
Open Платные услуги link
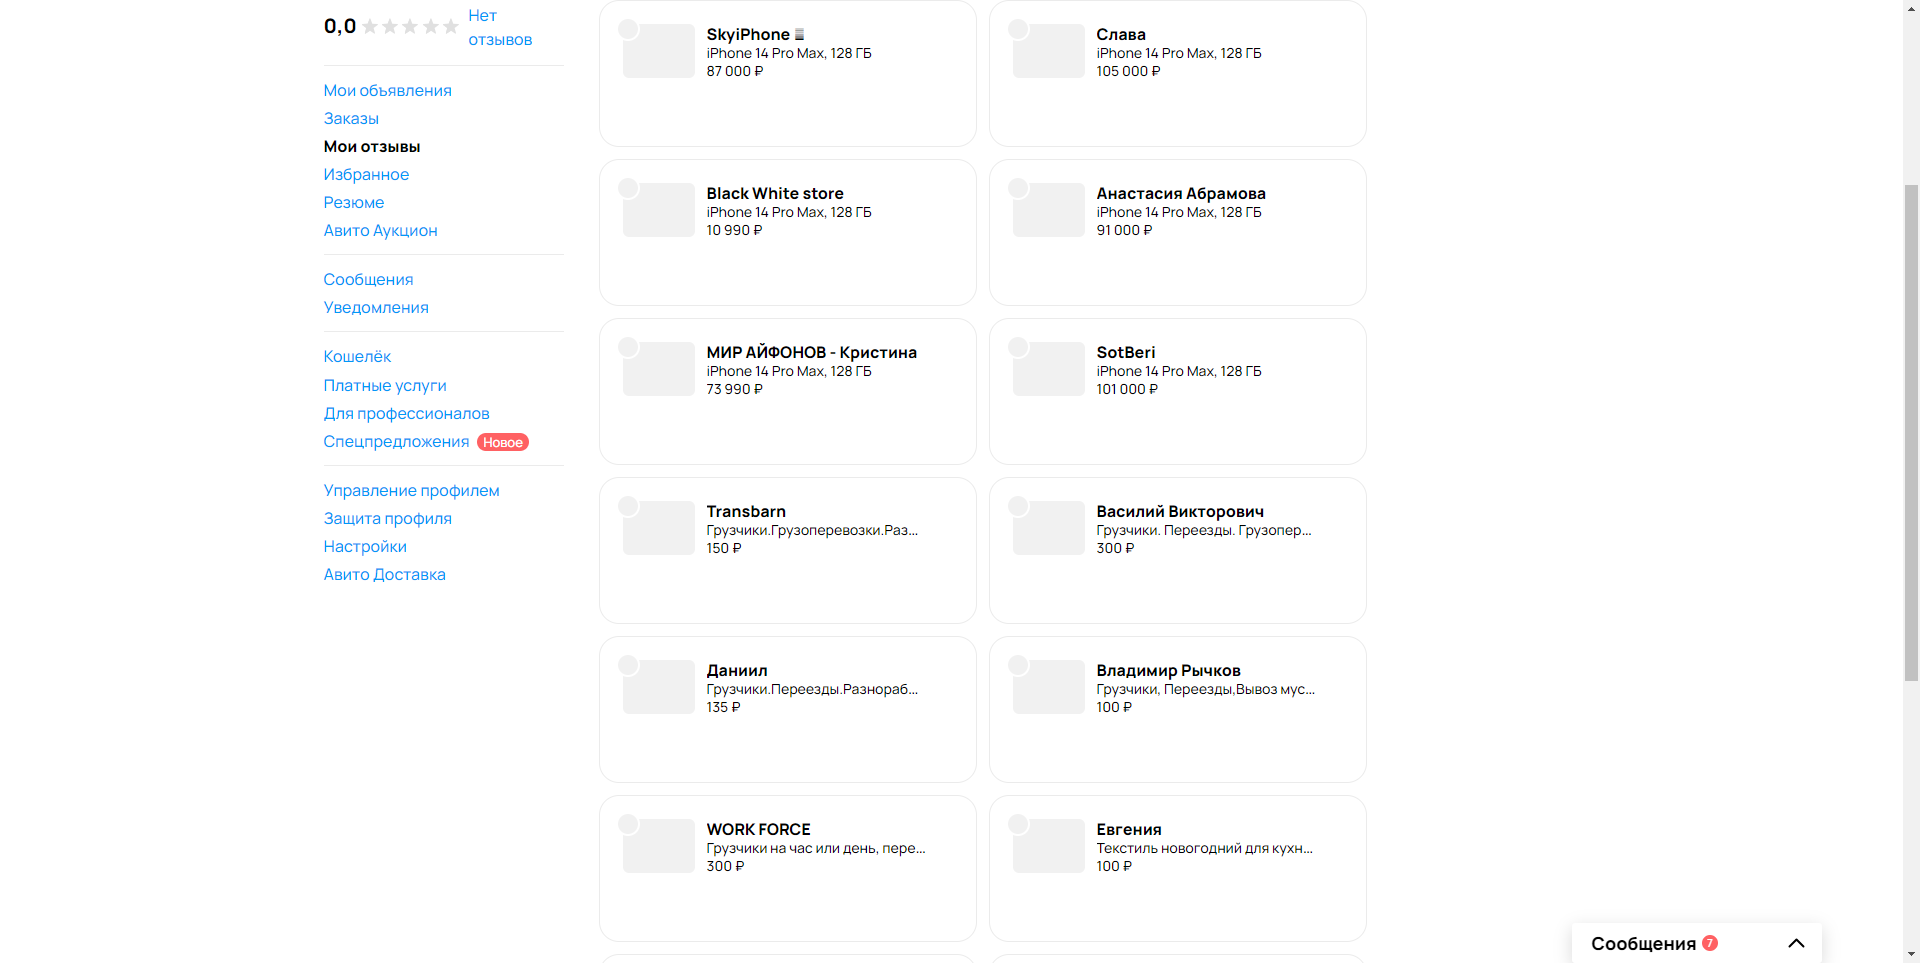point(385,385)
